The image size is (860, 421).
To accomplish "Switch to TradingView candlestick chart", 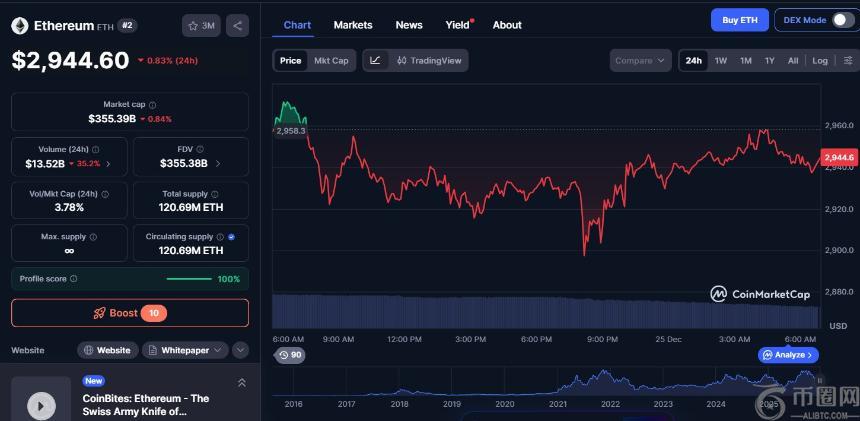I will (x=428, y=61).
